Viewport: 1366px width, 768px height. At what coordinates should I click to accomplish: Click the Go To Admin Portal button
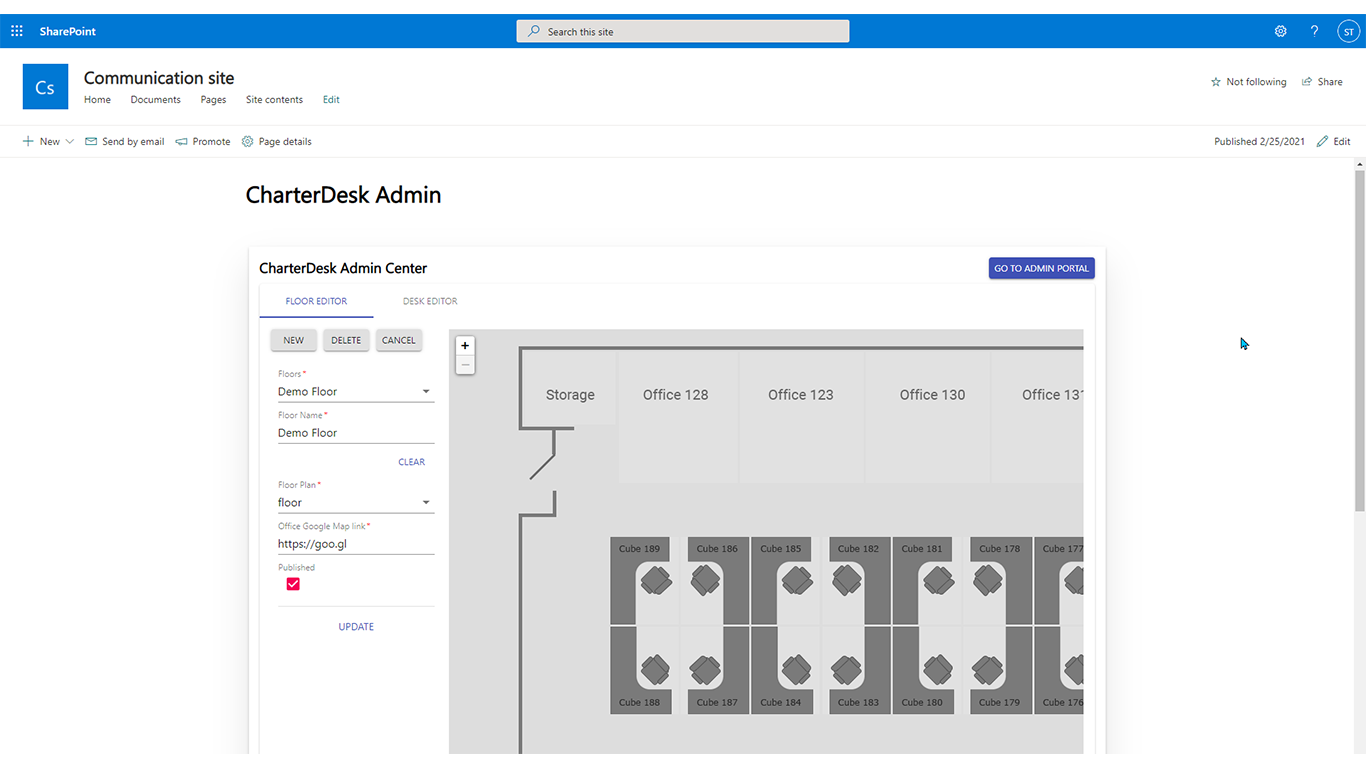pos(1041,268)
